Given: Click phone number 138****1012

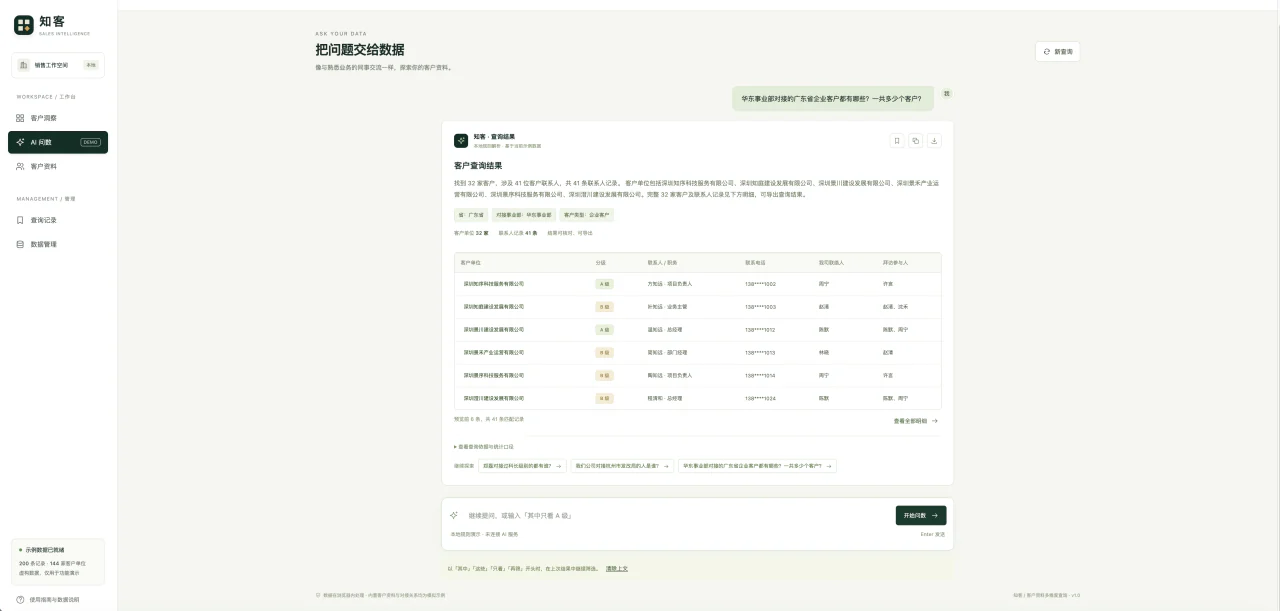Looking at the screenshot, I should pyautogui.click(x=760, y=330).
